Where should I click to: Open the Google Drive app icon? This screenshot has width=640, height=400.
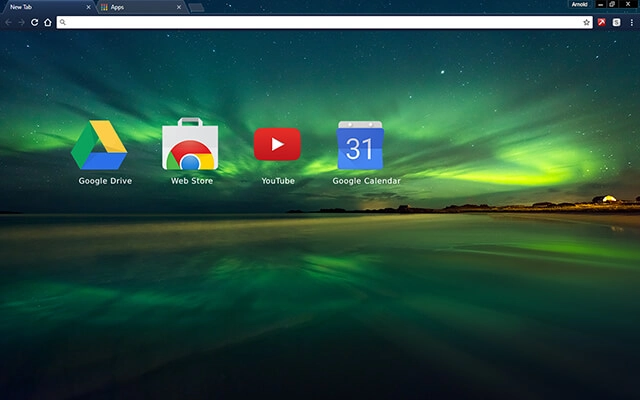pyautogui.click(x=99, y=145)
